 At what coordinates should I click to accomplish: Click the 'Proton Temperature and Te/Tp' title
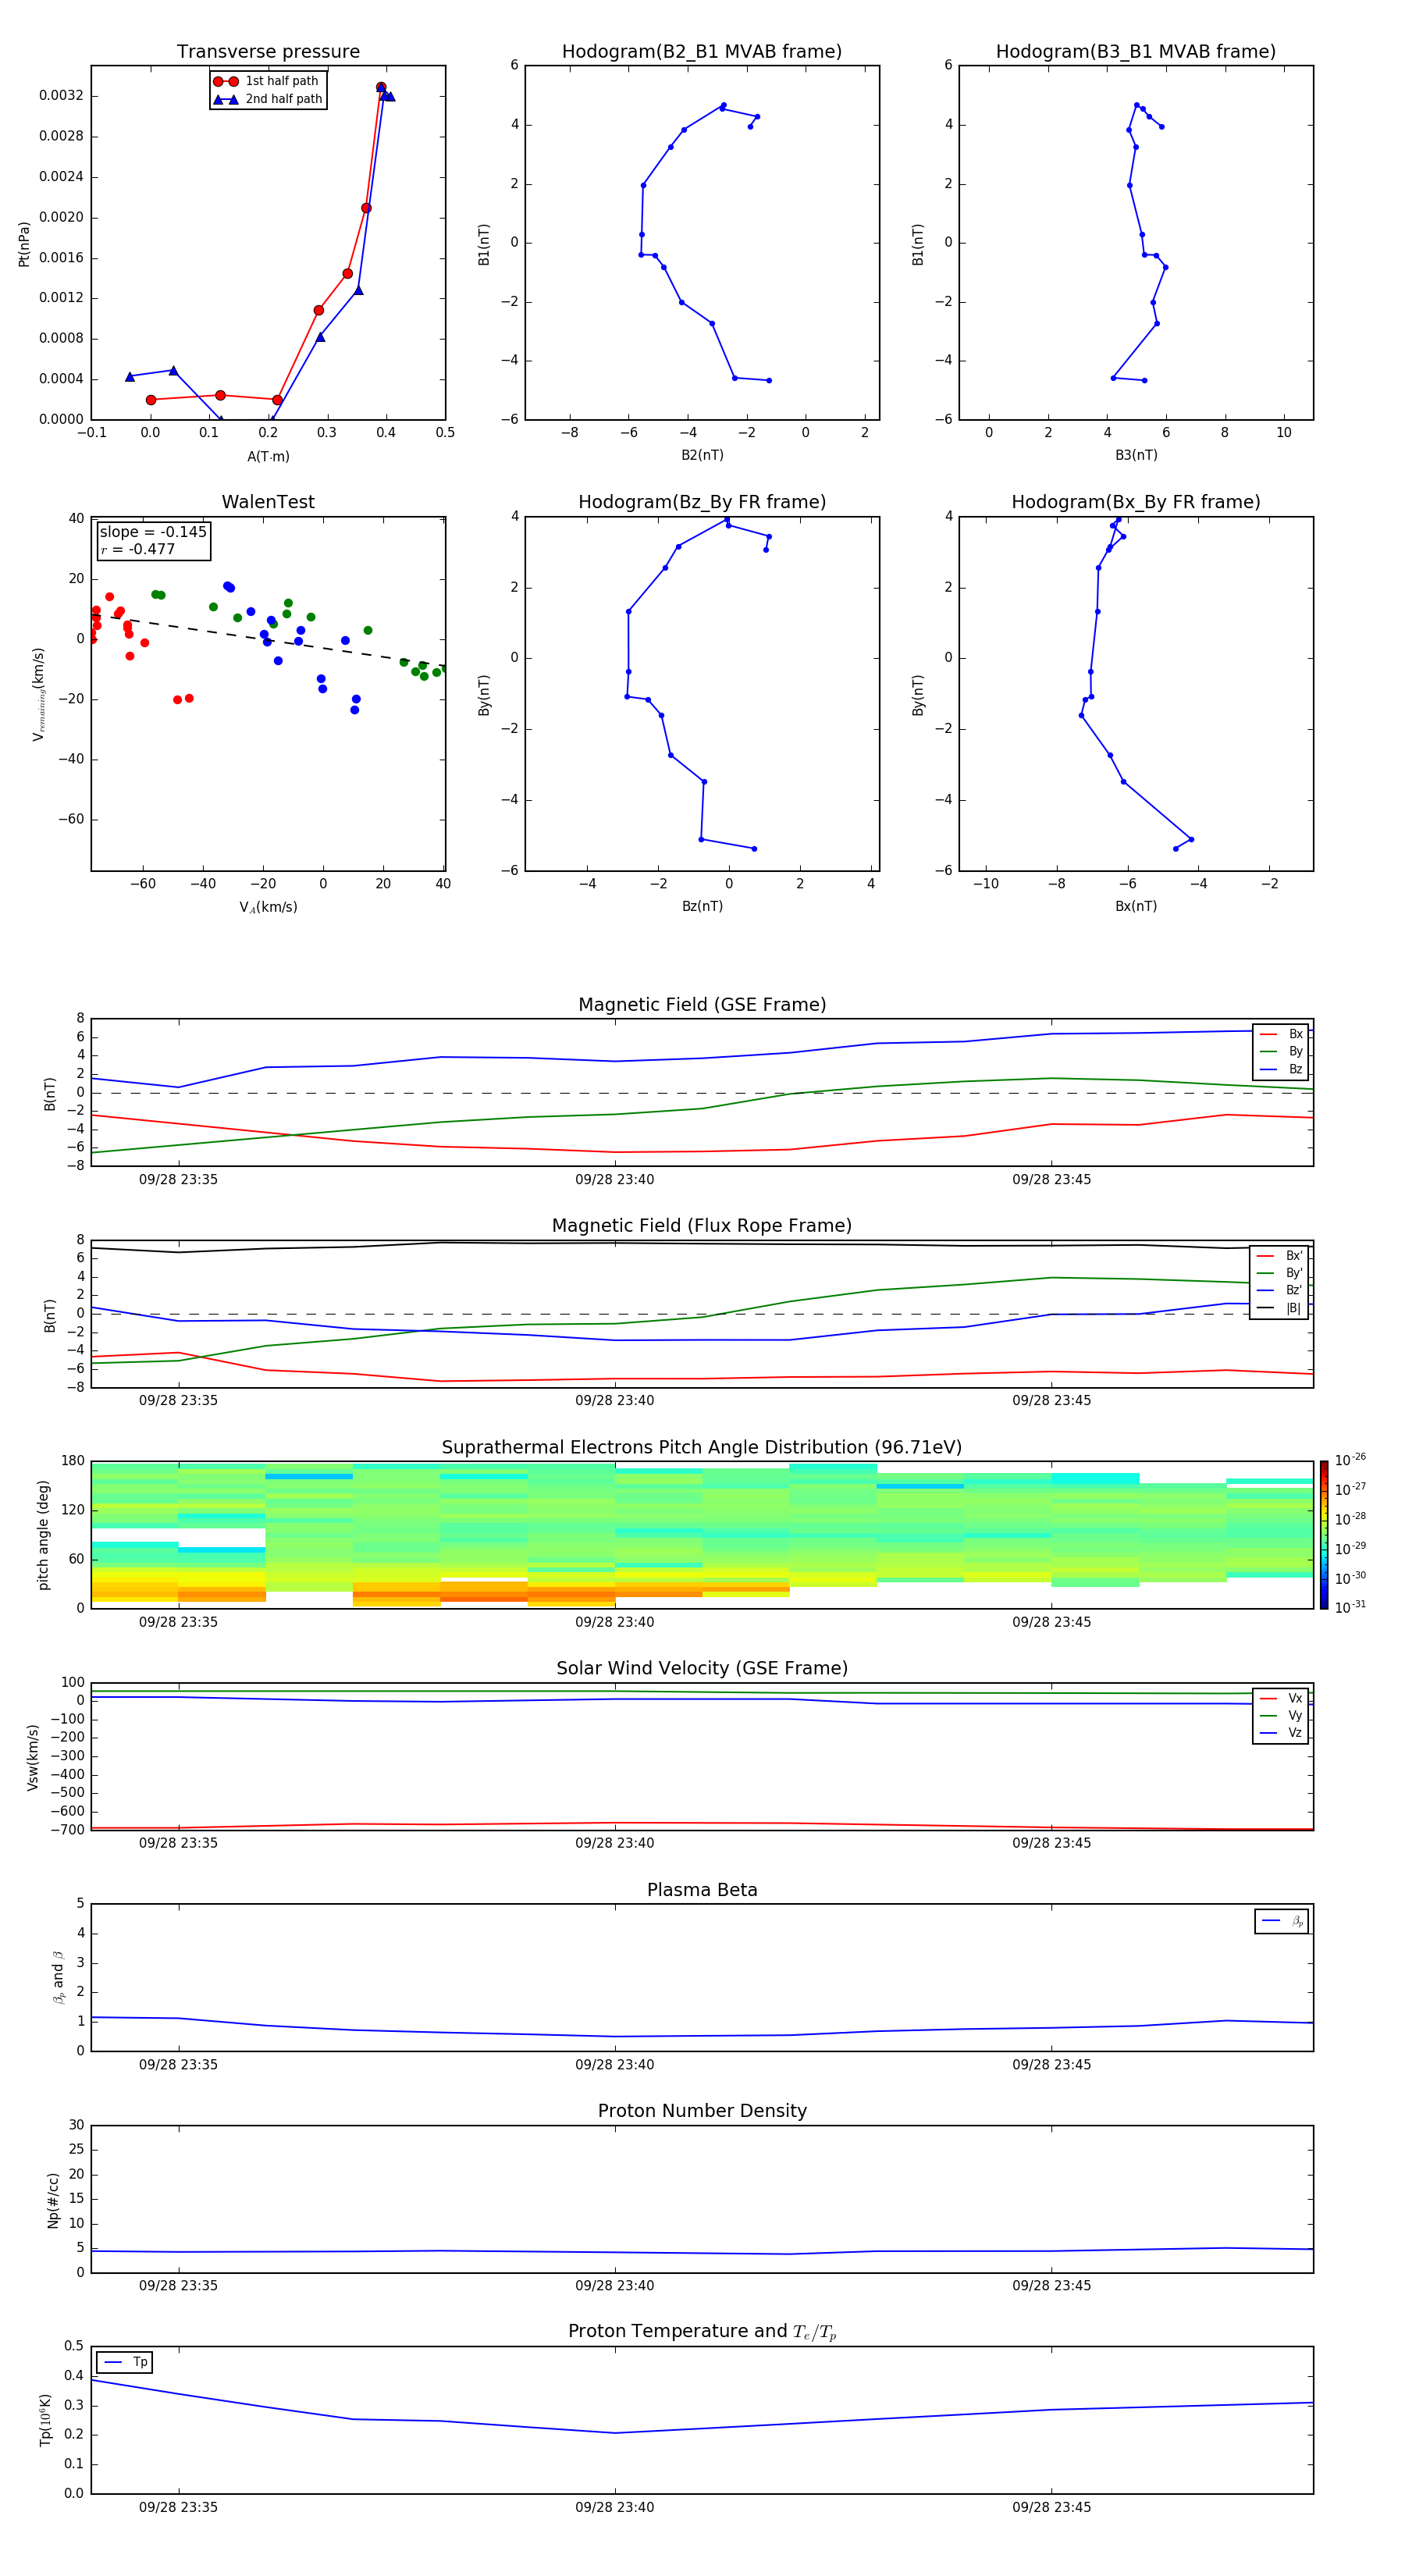702,2331
